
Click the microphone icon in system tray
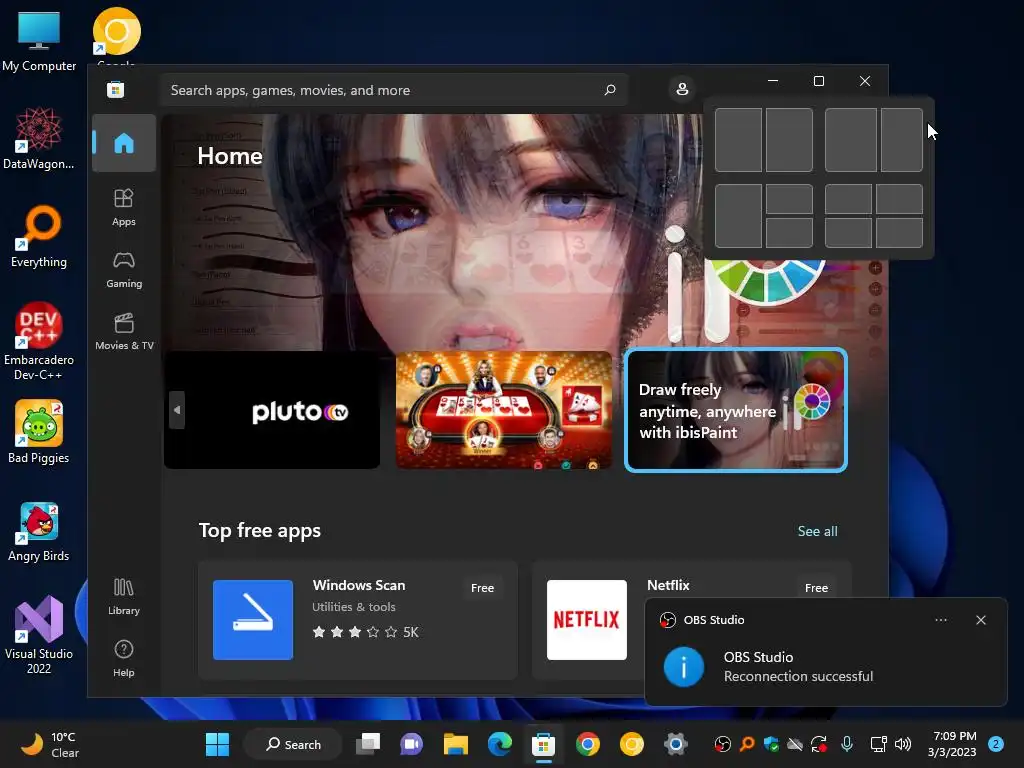pos(846,744)
